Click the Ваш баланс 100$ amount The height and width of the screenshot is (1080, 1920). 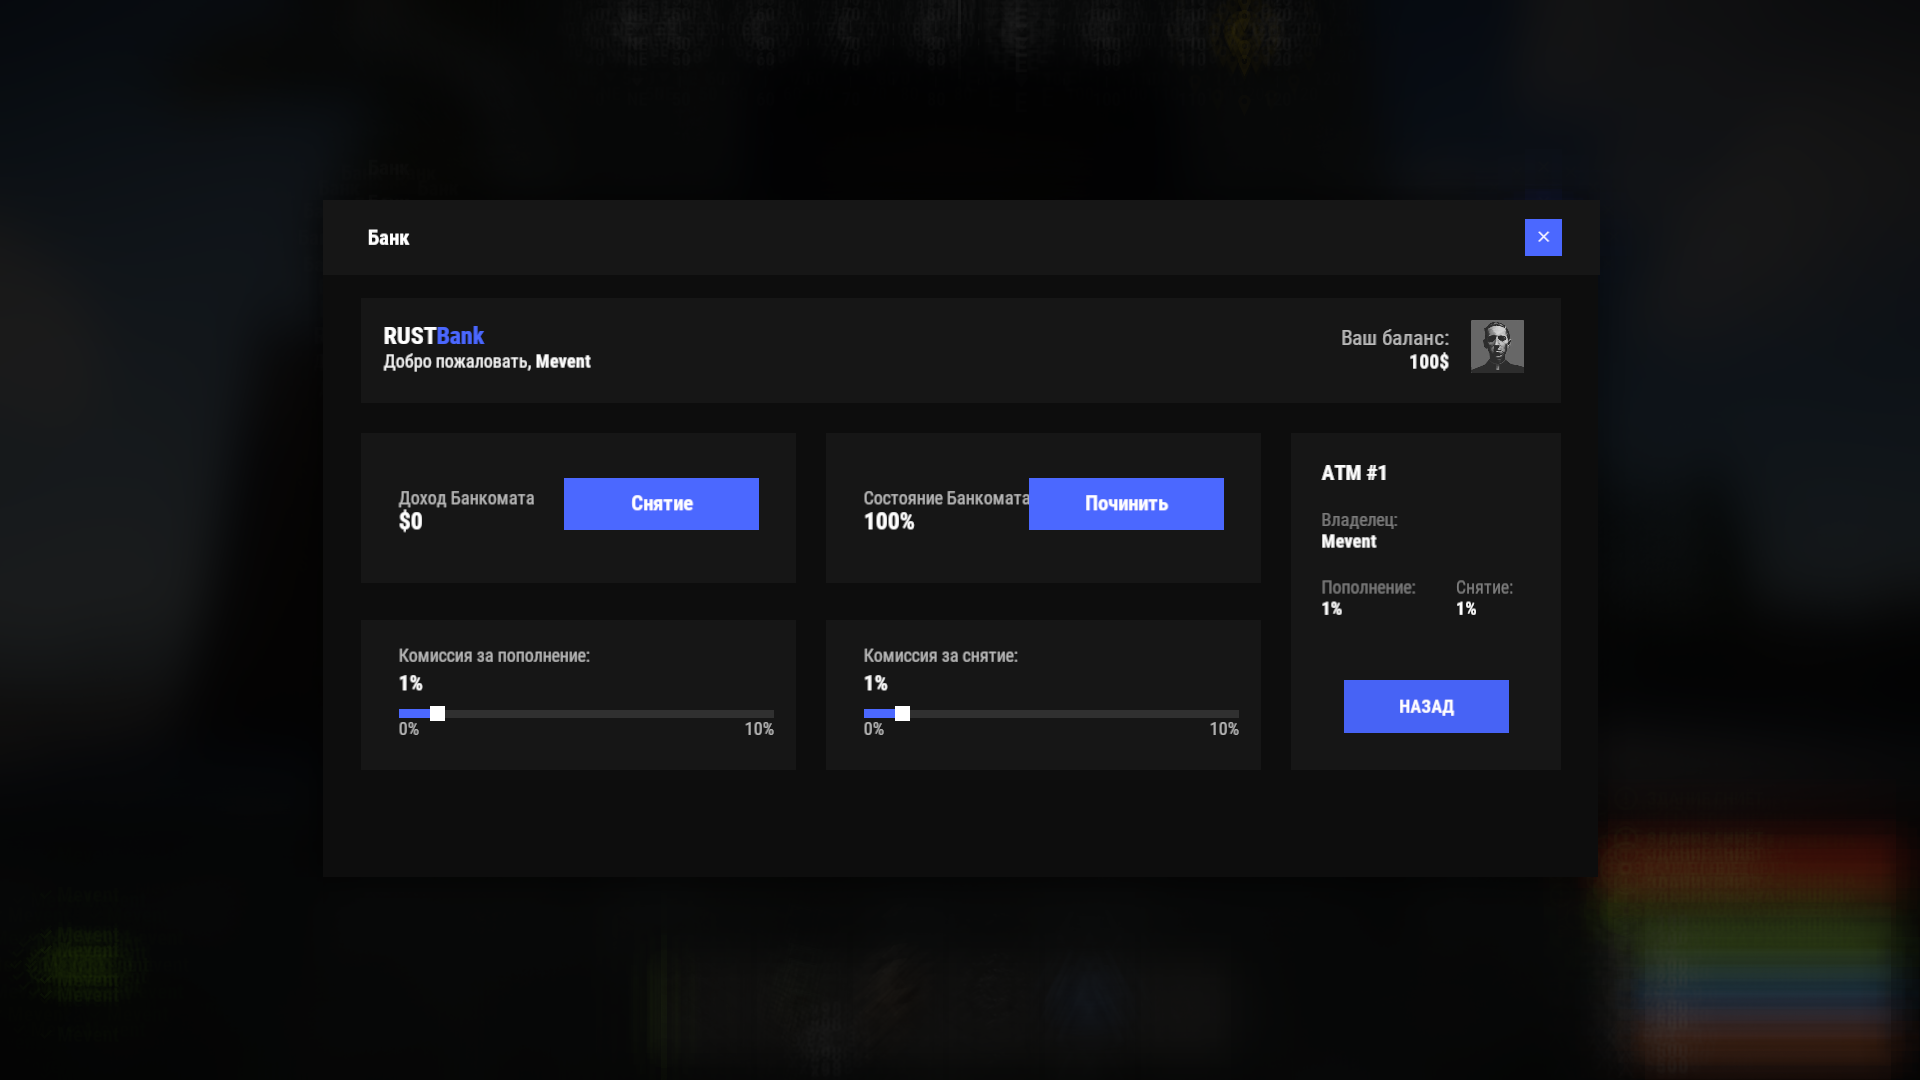tap(1428, 362)
